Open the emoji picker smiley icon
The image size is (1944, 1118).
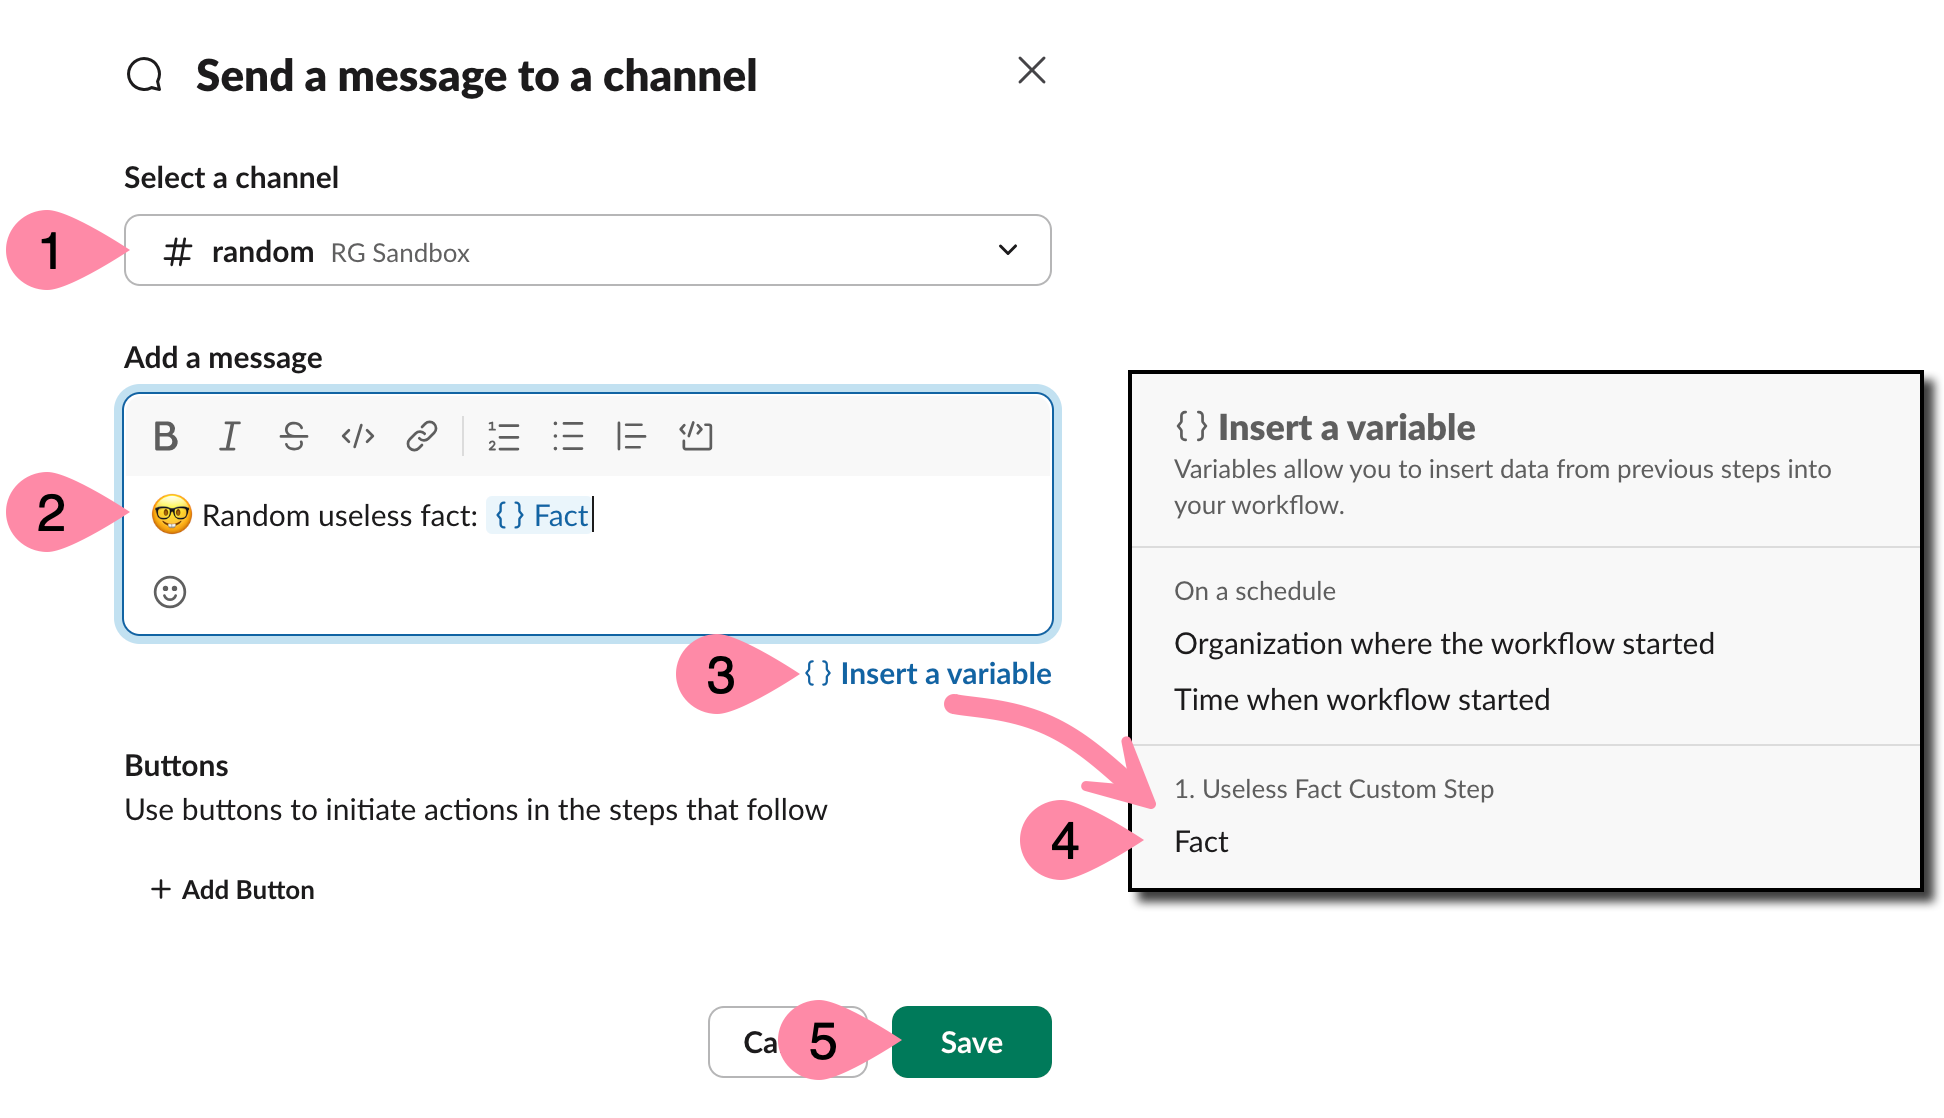point(170,592)
